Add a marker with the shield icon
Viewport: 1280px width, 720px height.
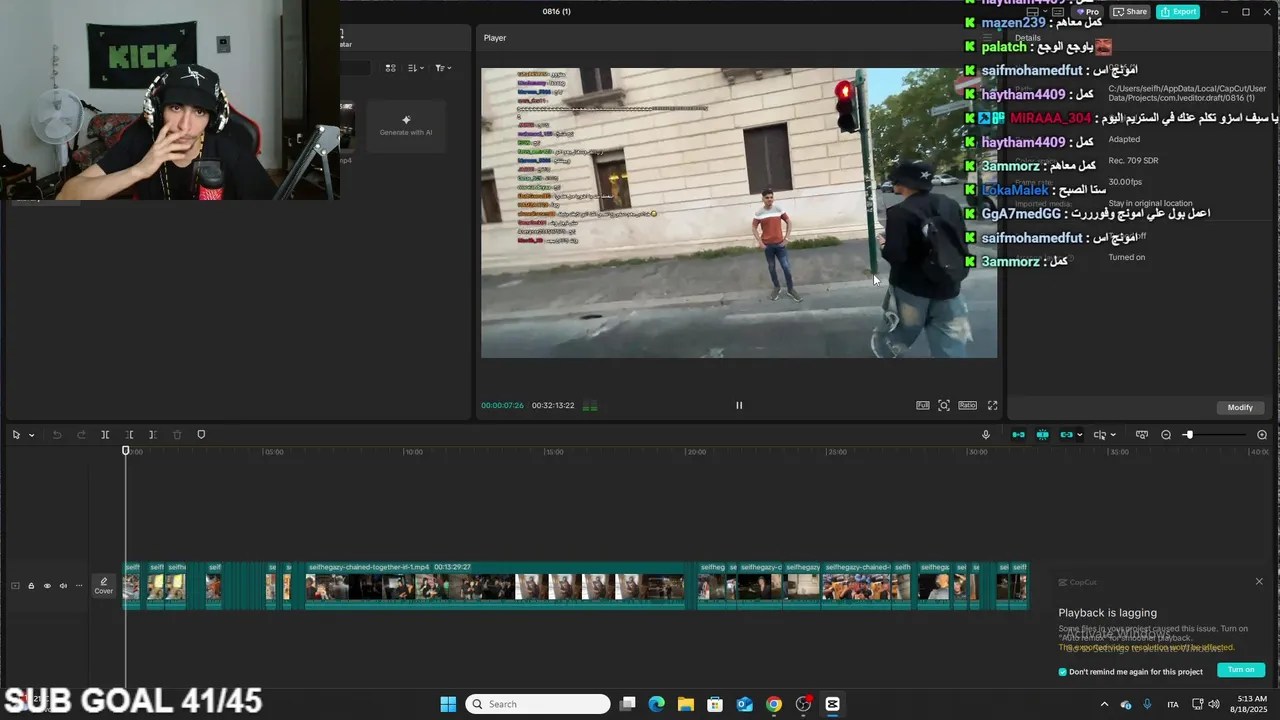click(201, 435)
